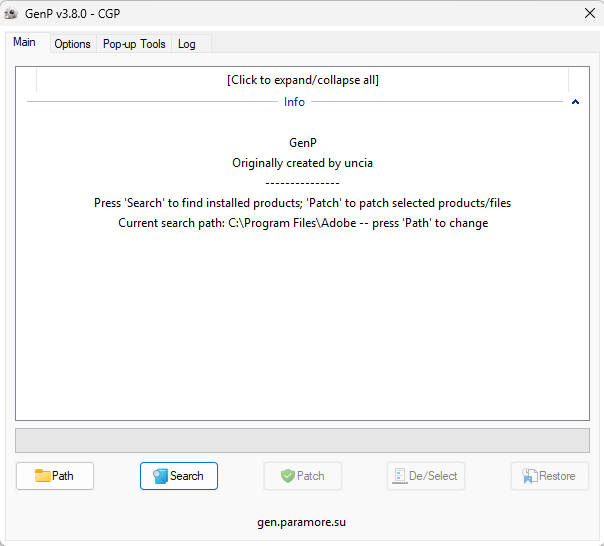The width and height of the screenshot is (604, 546).
Task: Switch to the Main tab
Action: 24,42
